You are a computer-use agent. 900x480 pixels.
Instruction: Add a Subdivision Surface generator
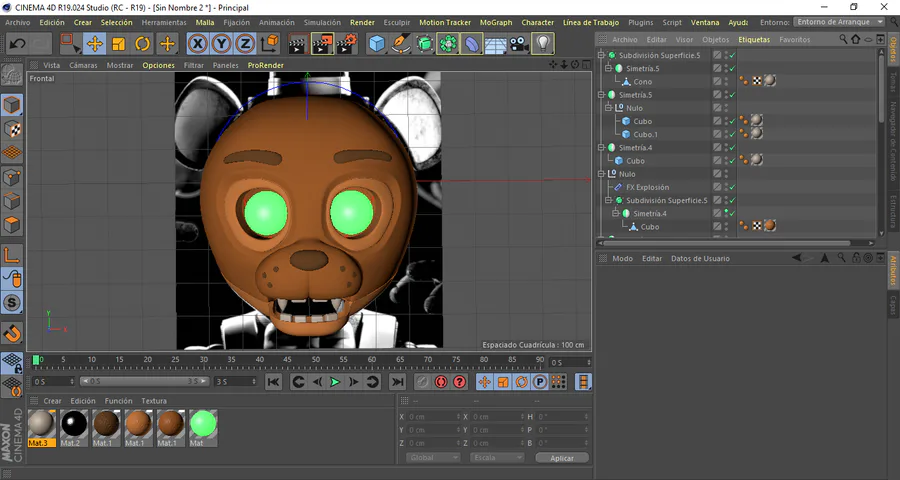pyautogui.click(x=424, y=44)
